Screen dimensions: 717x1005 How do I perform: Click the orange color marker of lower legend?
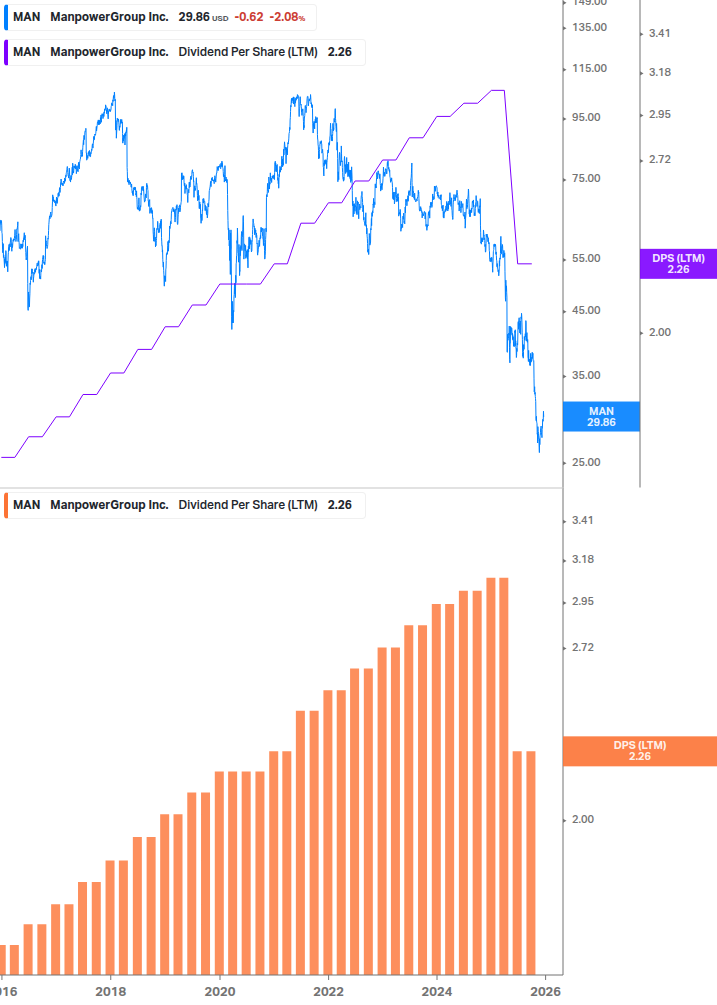coord(6,505)
